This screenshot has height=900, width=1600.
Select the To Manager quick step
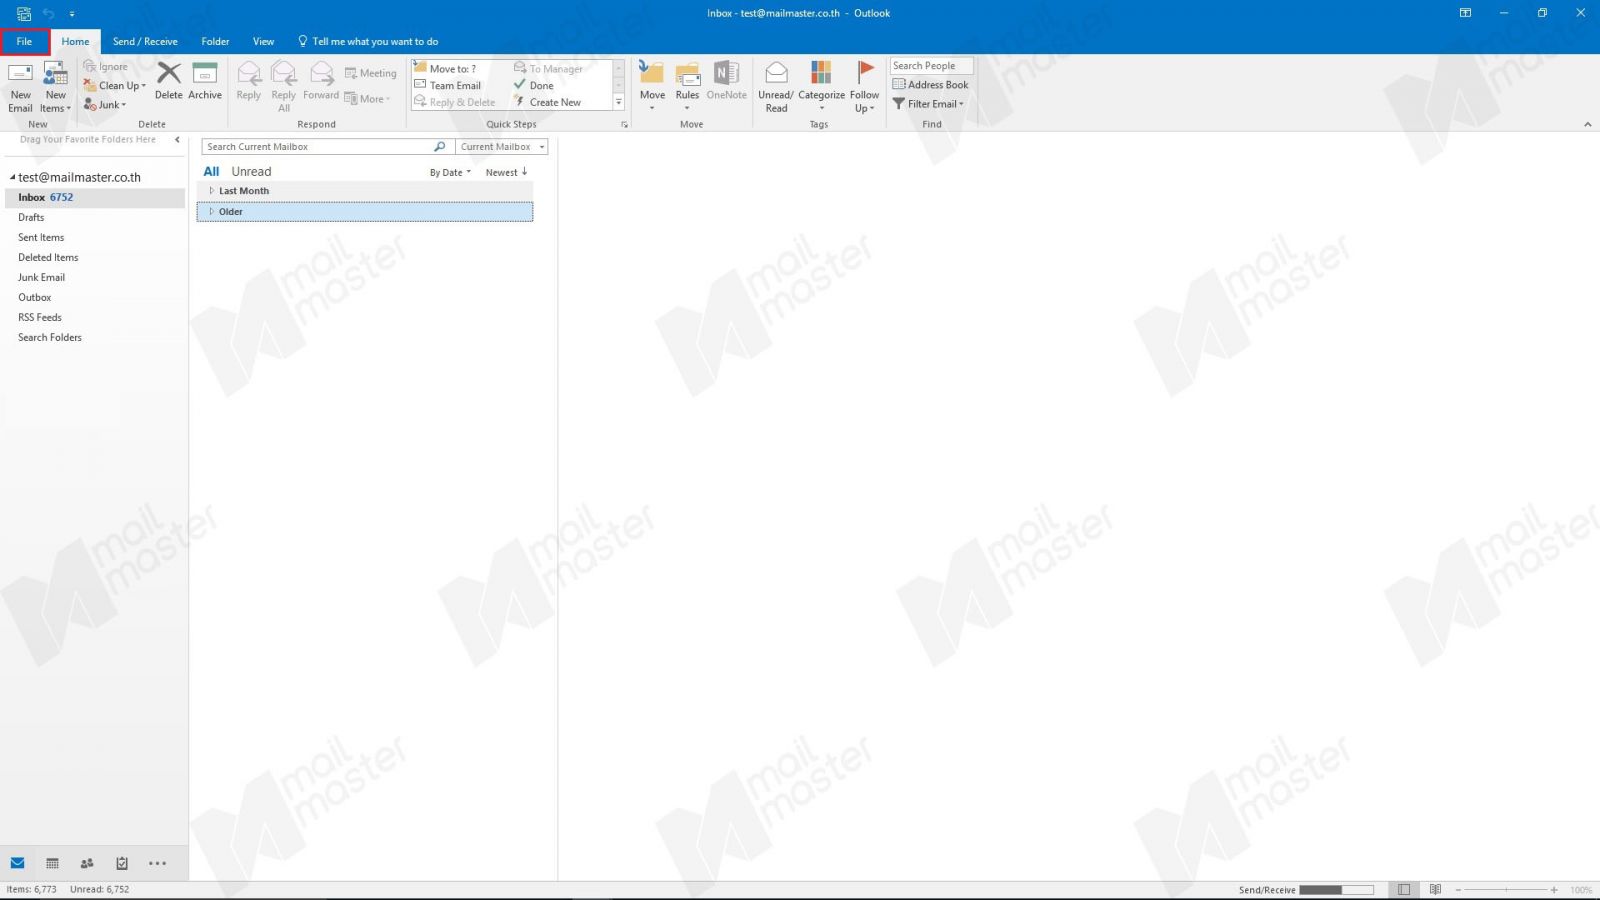(548, 69)
